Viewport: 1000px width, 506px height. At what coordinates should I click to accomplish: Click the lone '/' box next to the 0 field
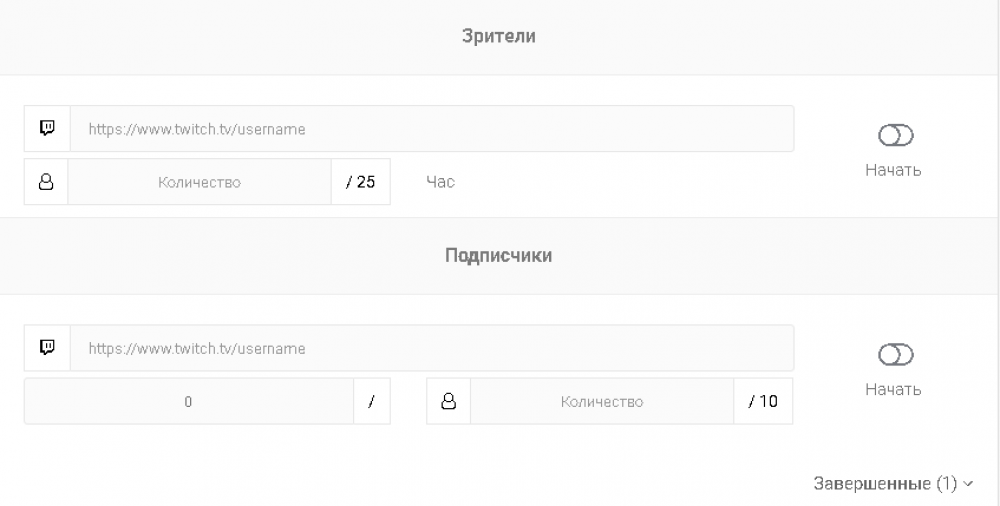pyautogui.click(x=372, y=401)
